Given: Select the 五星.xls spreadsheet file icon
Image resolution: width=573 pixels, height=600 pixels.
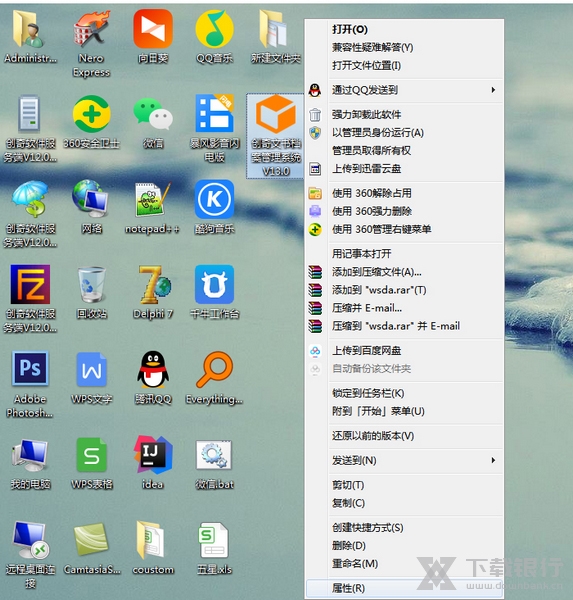Looking at the screenshot, I should tap(214, 548).
